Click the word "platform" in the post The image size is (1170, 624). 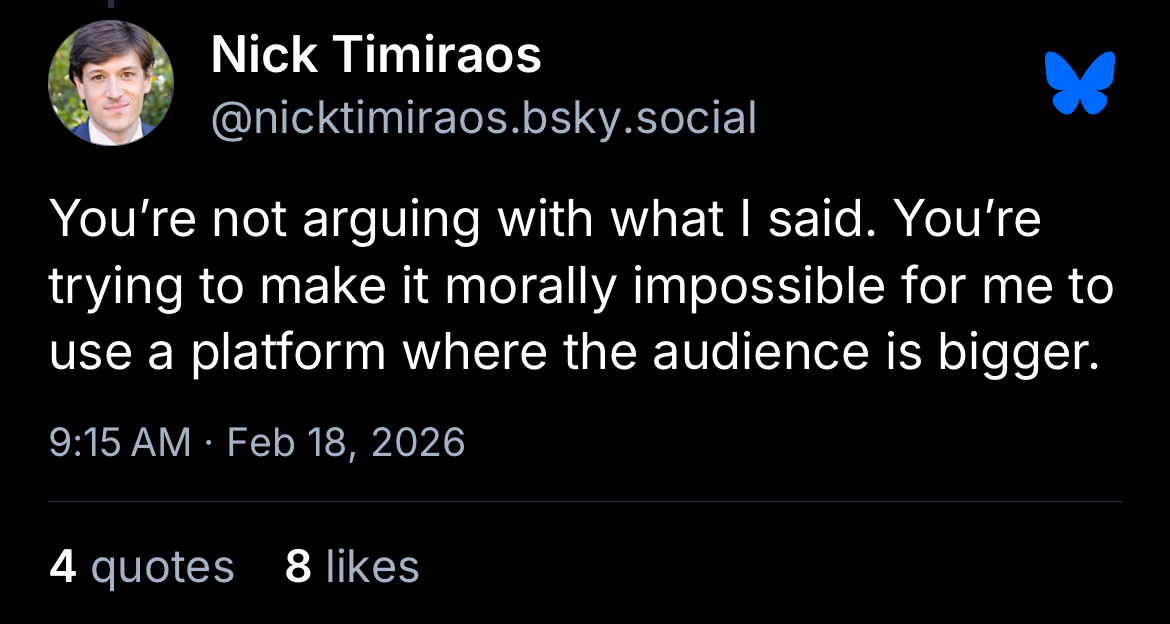click(x=288, y=354)
